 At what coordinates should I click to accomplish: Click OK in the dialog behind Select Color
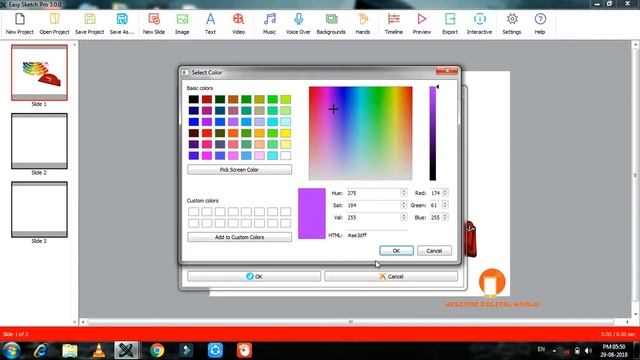(254, 276)
